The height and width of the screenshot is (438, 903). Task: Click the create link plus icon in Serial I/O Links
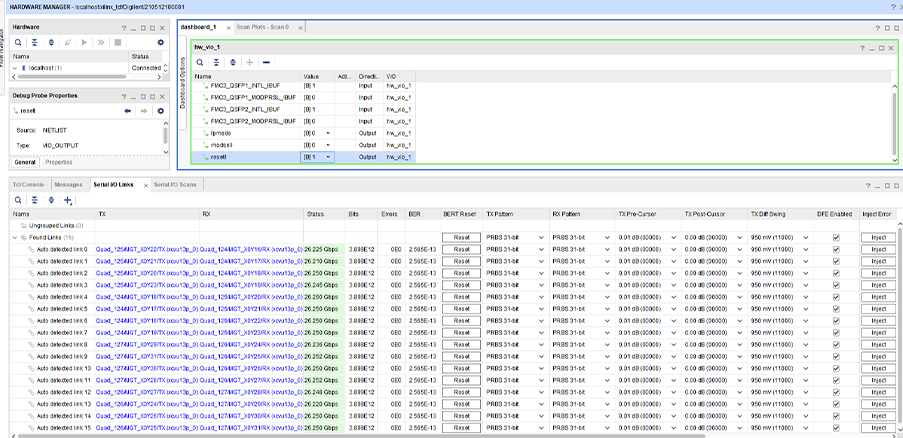pos(68,200)
